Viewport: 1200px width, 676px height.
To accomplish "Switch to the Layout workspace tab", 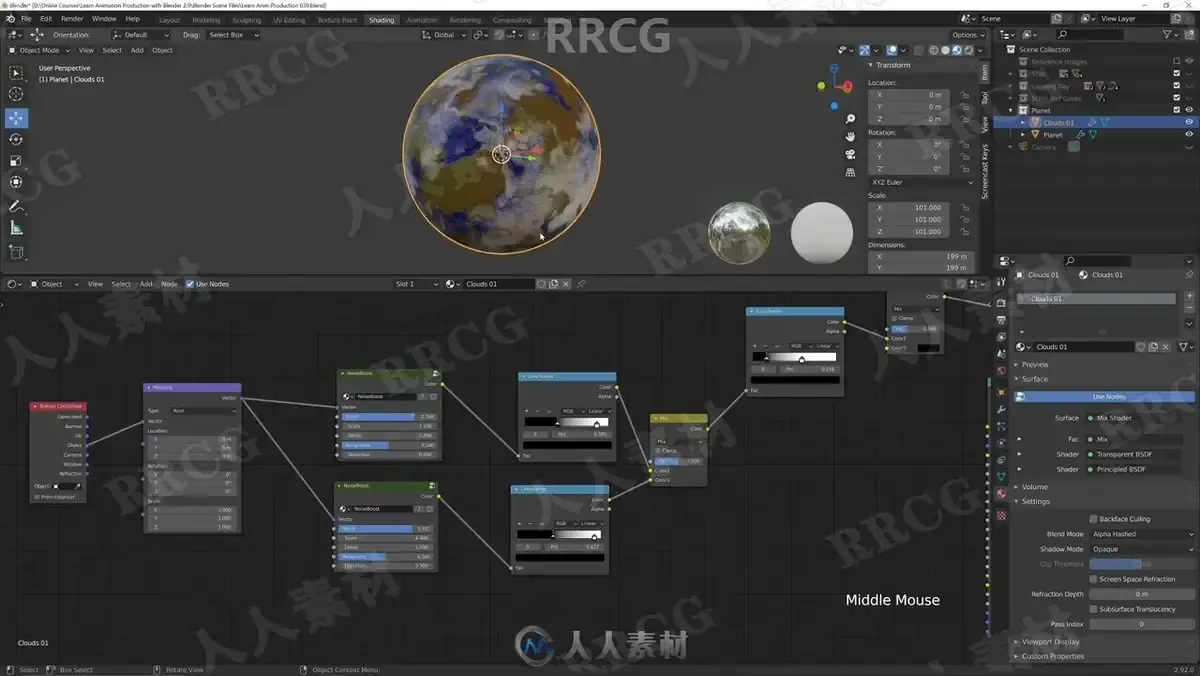I will click(x=169, y=20).
